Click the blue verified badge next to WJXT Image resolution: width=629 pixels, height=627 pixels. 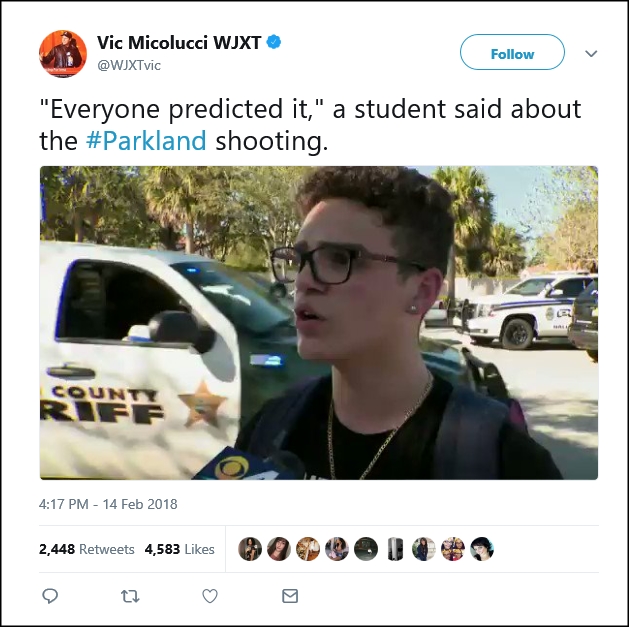274,42
